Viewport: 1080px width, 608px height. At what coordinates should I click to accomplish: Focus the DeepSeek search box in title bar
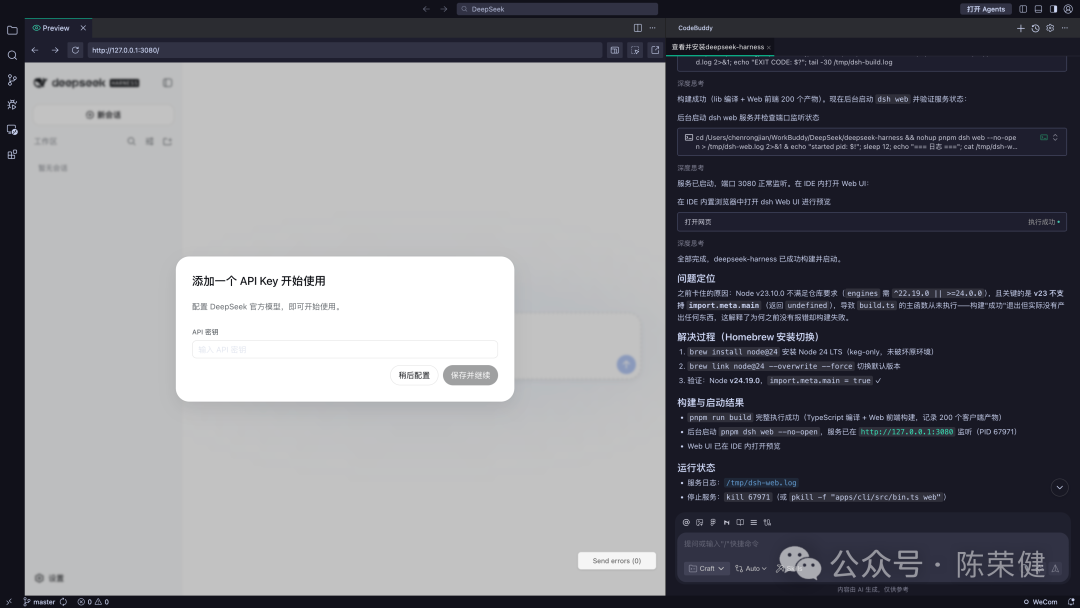[557, 9]
